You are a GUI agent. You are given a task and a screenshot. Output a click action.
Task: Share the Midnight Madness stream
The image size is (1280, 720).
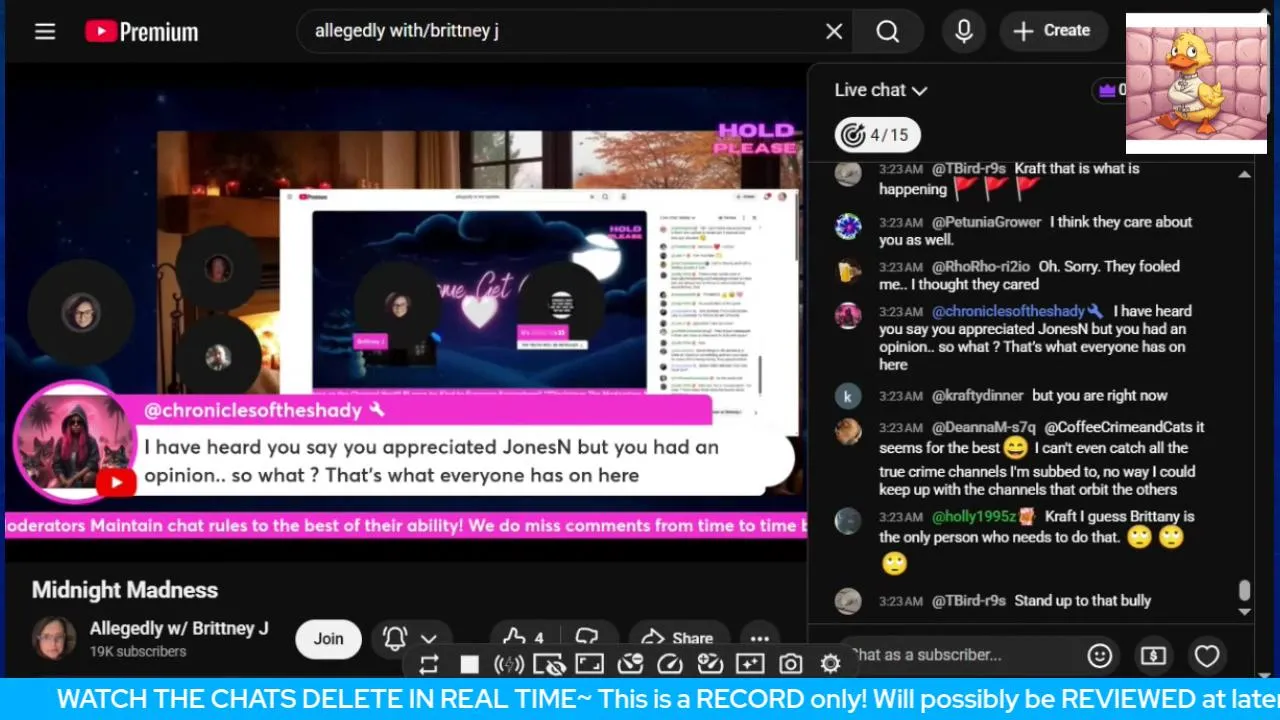[677, 638]
